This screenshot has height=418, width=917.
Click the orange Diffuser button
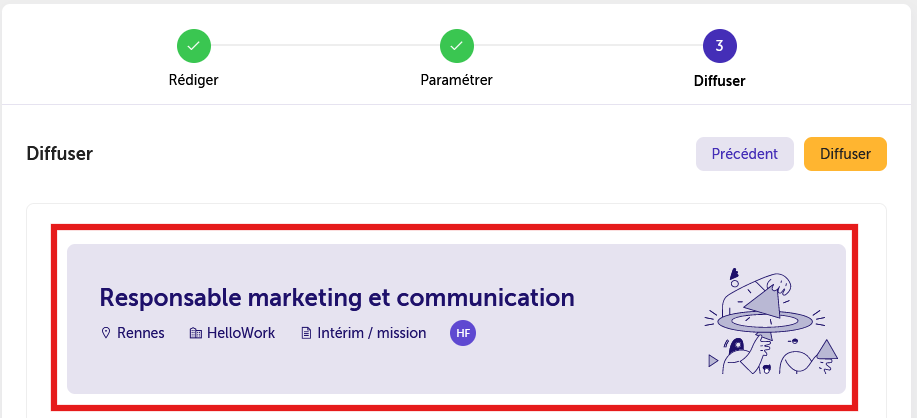(x=845, y=154)
